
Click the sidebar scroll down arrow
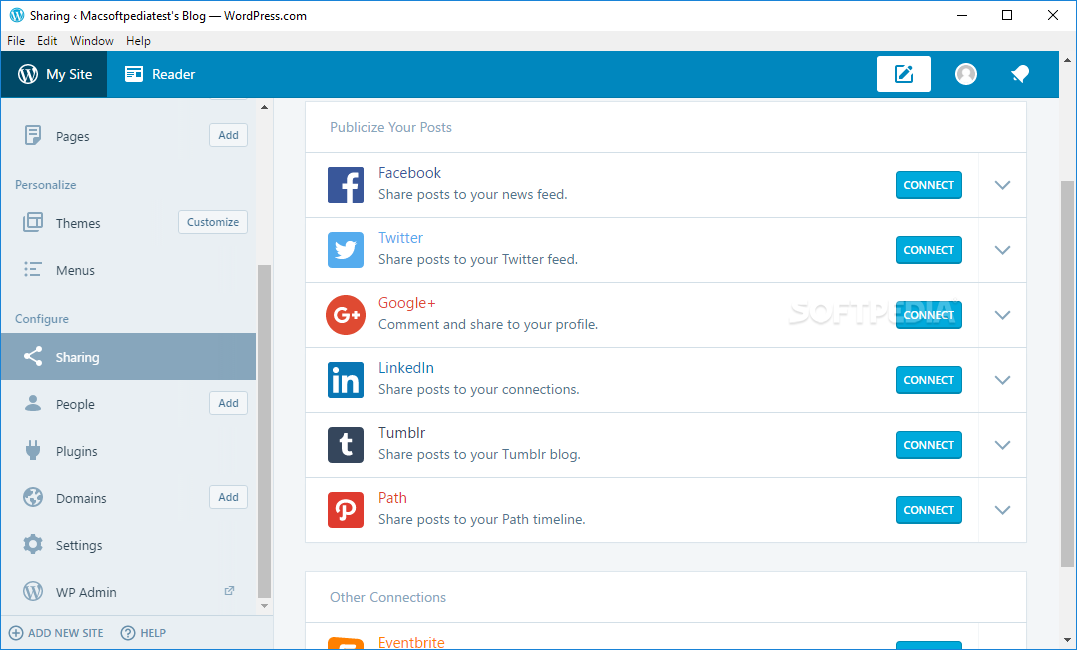point(264,606)
